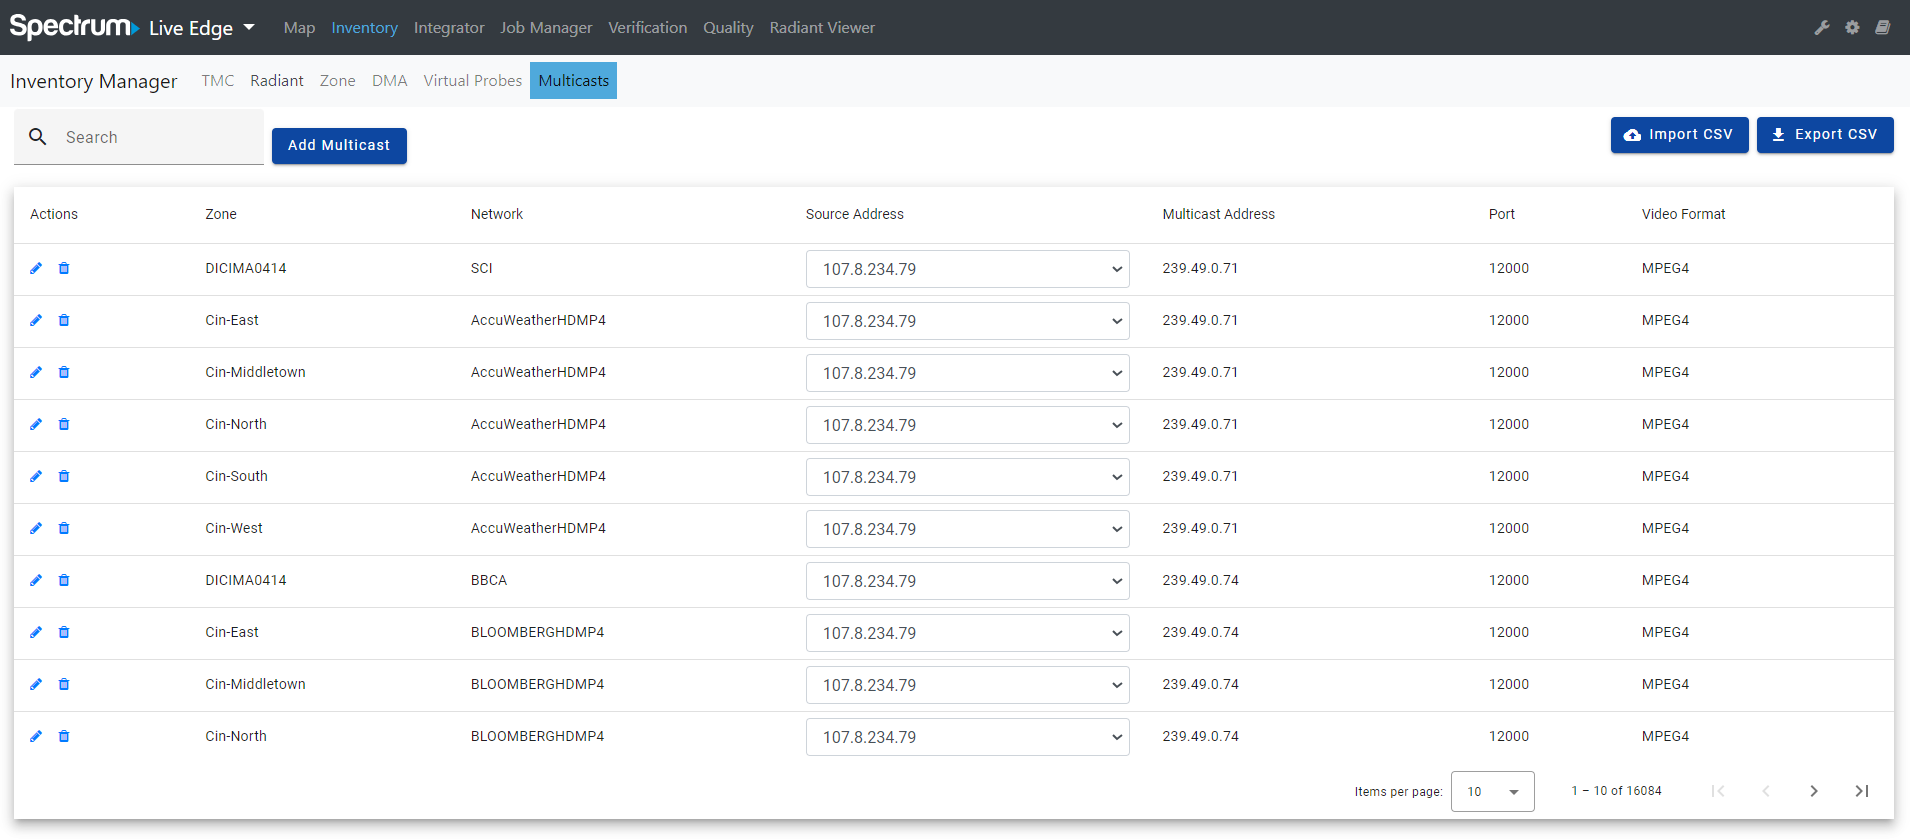Delete the Cin-Middletown AccuWeatherHDMP4 row
The image size is (1910, 840).
[64, 372]
